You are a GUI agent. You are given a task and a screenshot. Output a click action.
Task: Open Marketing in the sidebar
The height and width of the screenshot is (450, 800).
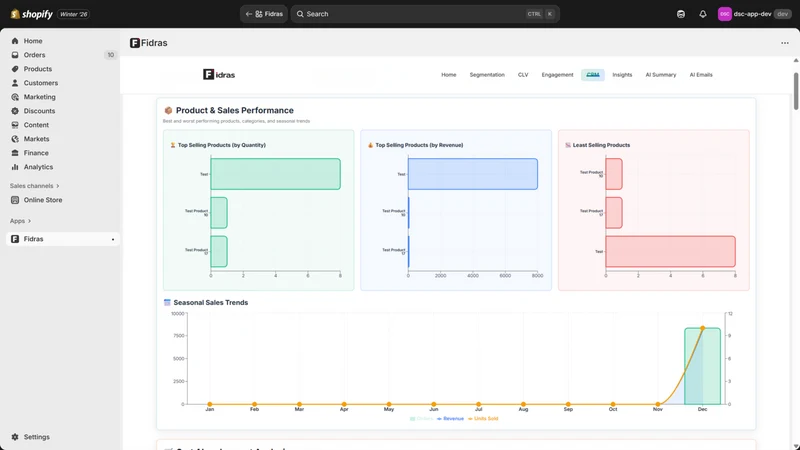pyautogui.click(x=39, y=97)
